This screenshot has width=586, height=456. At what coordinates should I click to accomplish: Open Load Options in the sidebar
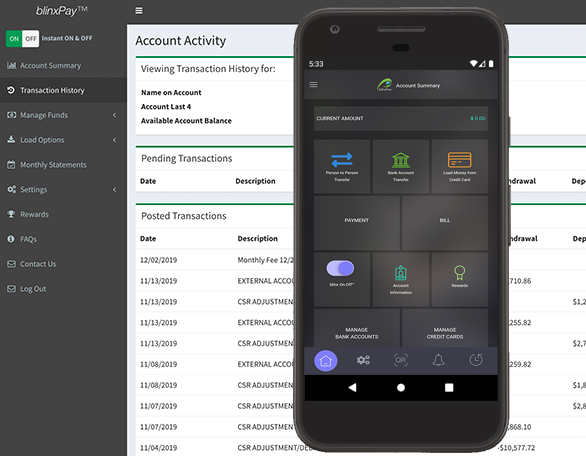click(x=42, y=140)
